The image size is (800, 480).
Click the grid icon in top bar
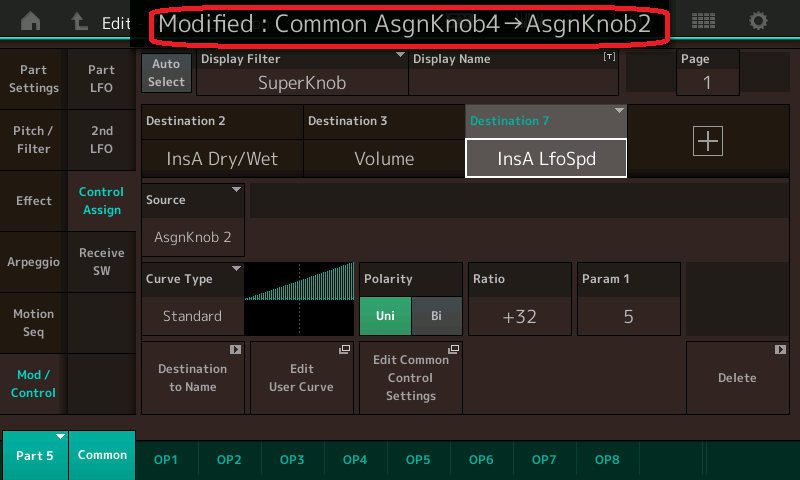pos(703,21)
